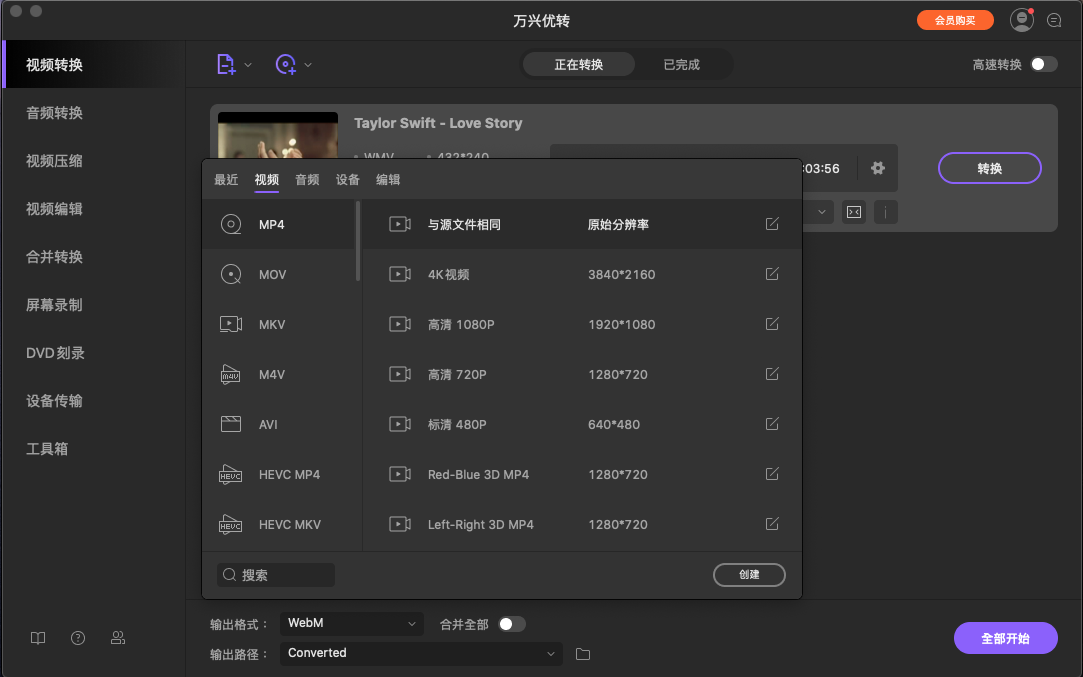Open the Converted output path dropdown
This screenshot has width=1083, height=677.
point(420,653)
